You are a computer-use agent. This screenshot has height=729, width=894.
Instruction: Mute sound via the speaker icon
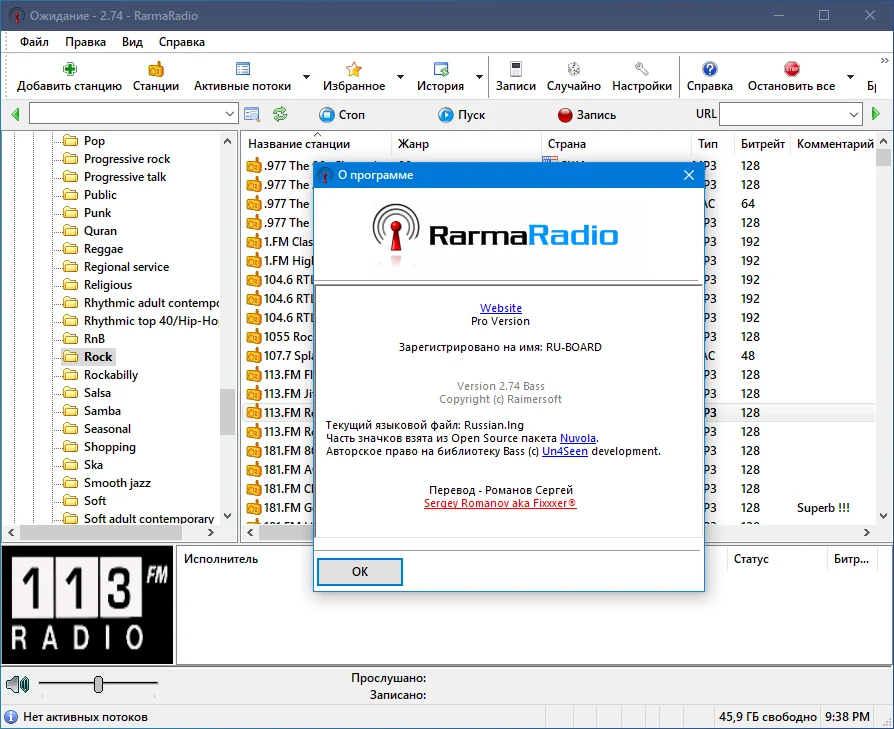(x=18, y=683)
